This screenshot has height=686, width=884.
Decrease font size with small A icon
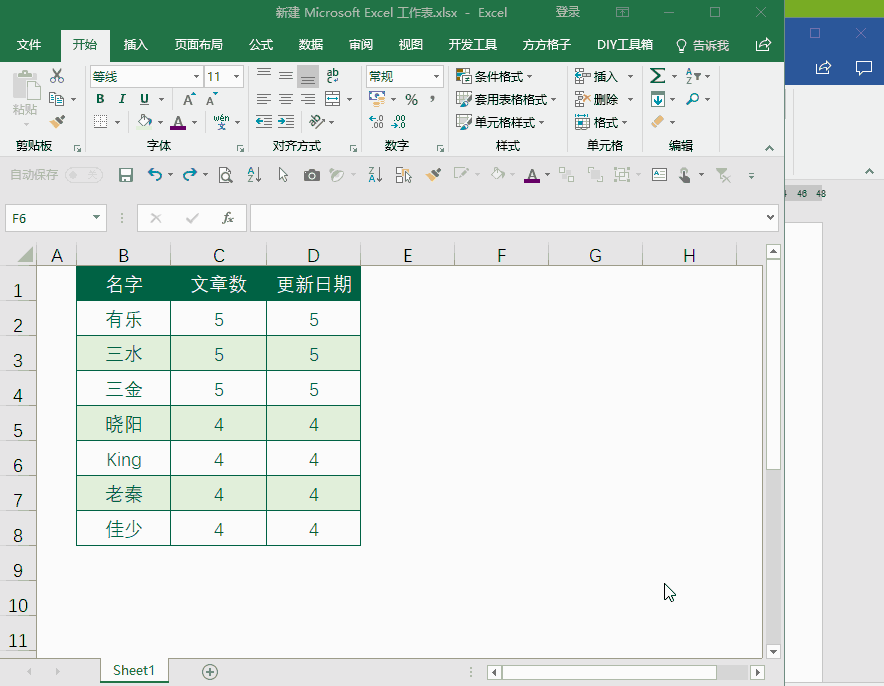211,99
